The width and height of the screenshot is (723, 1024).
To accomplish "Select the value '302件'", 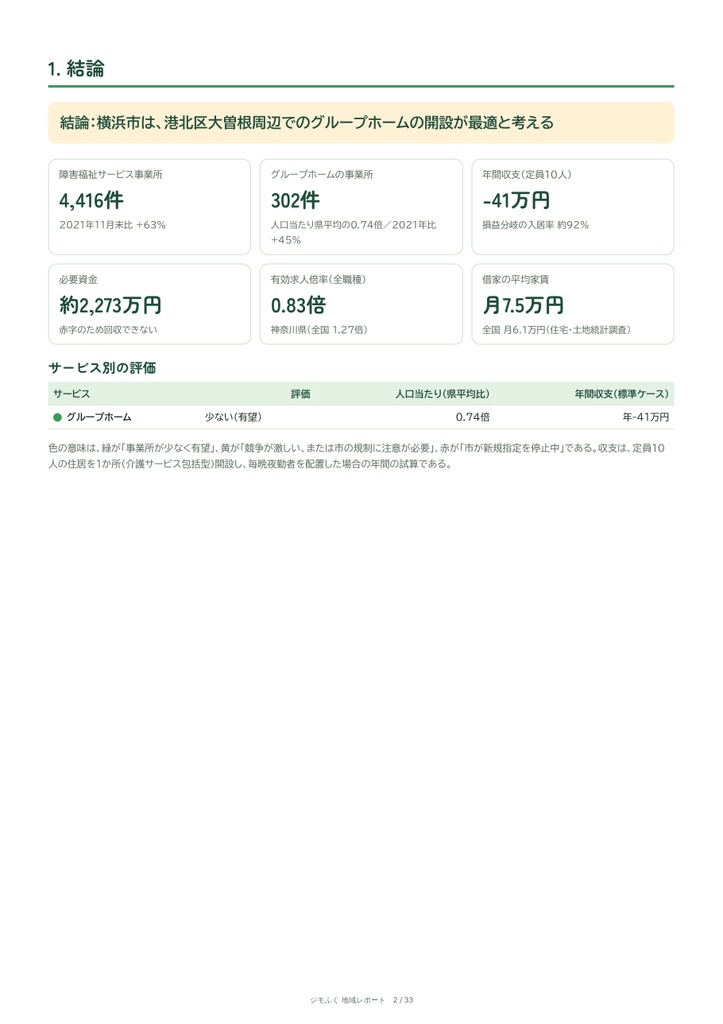I will pyautogui.click(x=295, y=200).
